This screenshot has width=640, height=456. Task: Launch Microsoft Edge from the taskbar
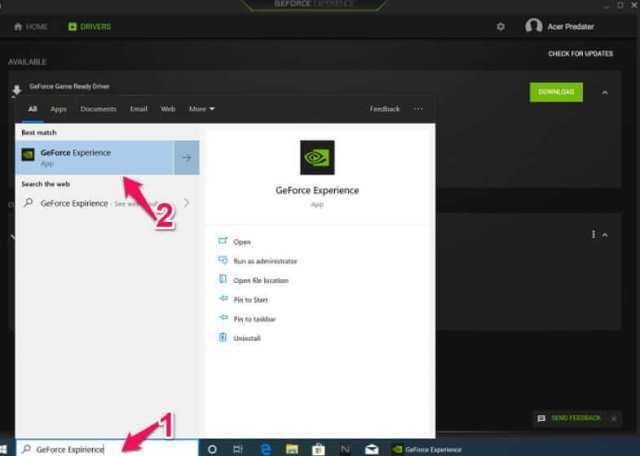[266, 449]
